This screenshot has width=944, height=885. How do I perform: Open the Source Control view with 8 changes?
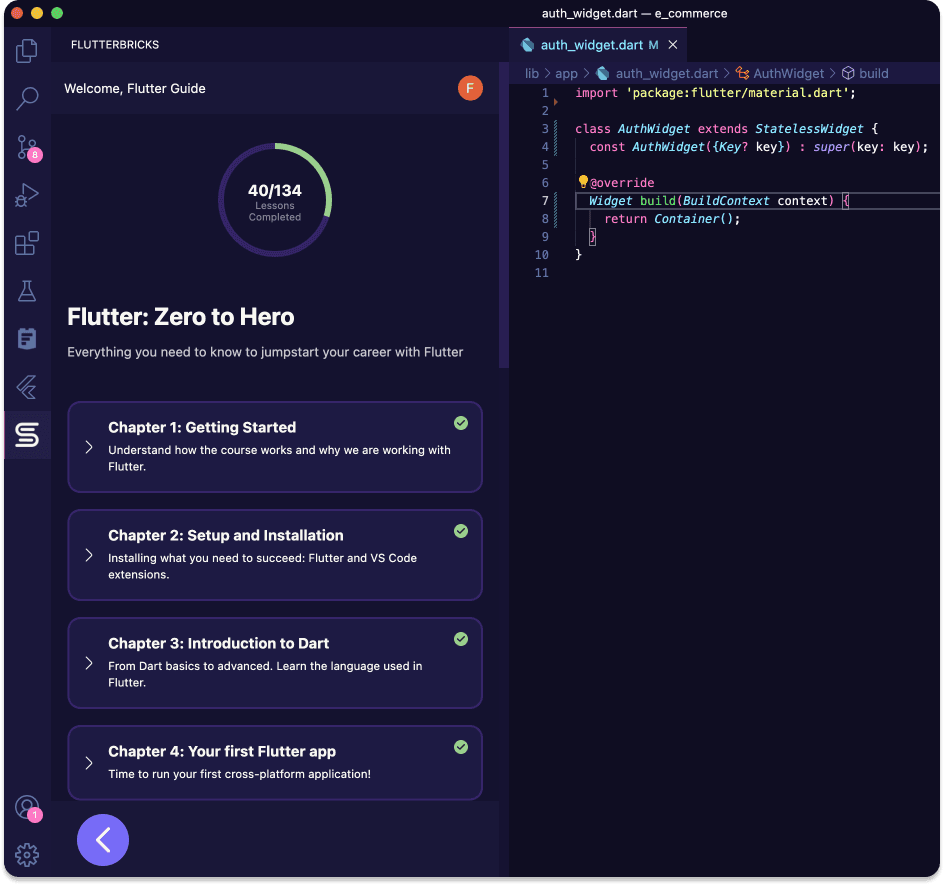tap(26, 146)
